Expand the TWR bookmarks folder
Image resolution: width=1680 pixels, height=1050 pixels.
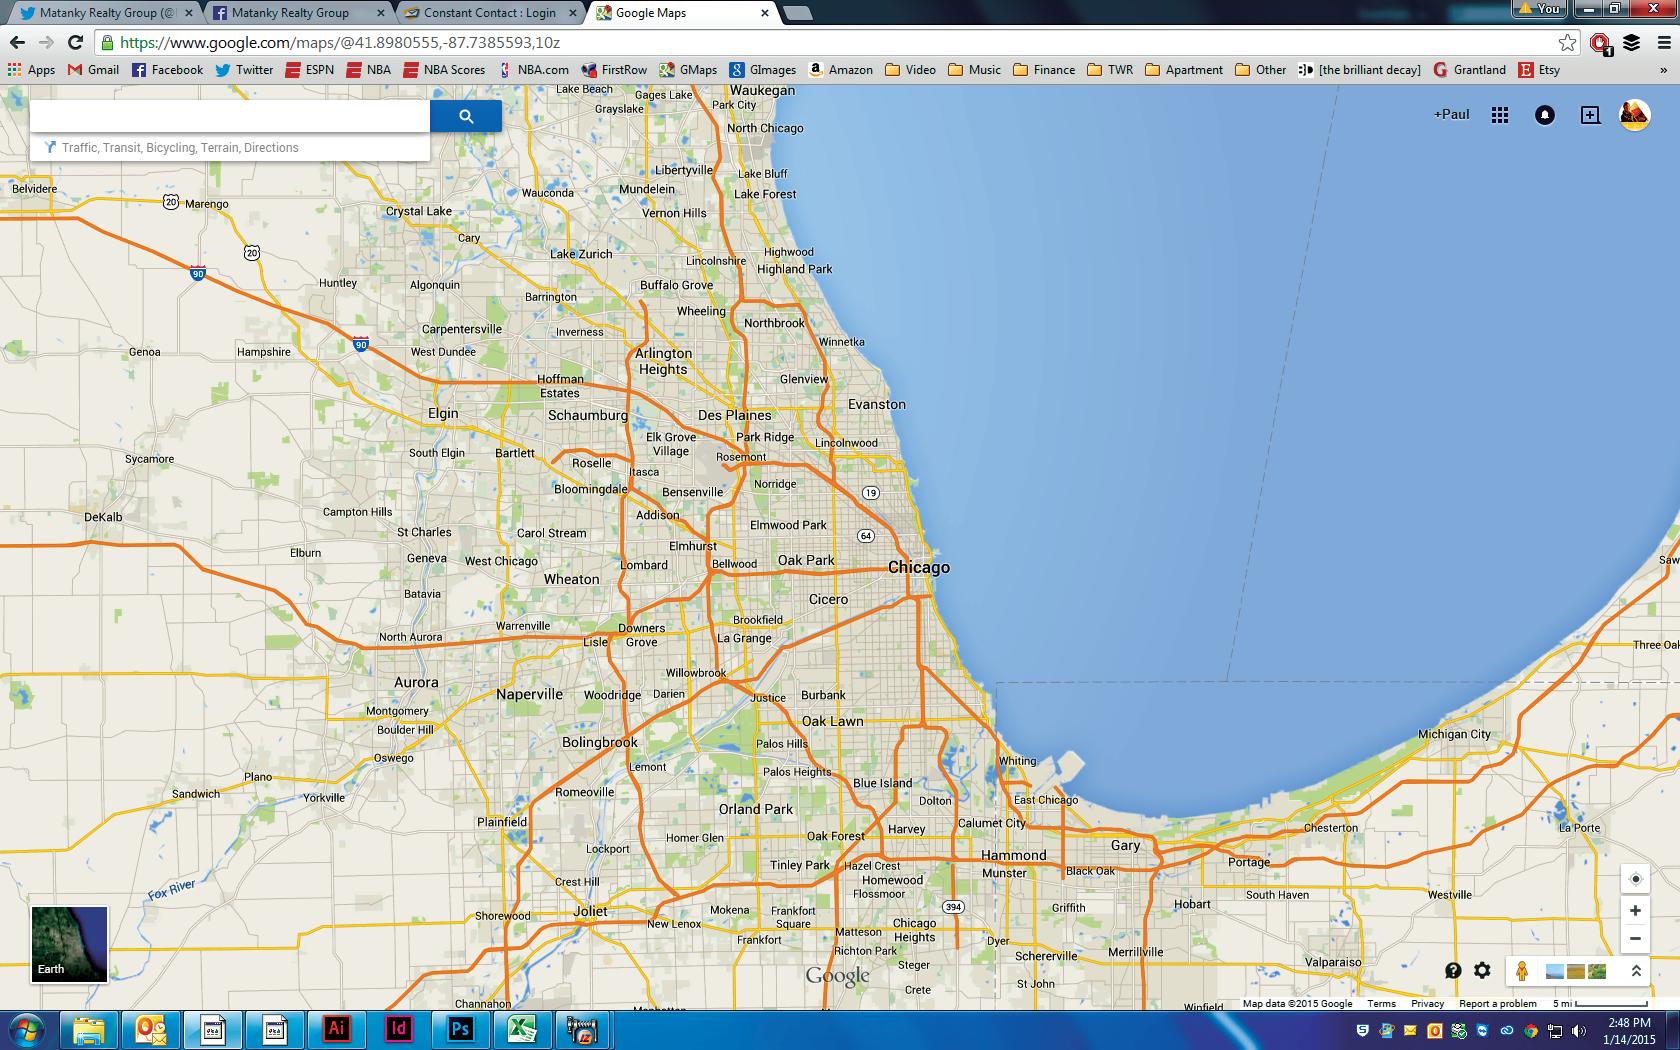(1110, 70)
